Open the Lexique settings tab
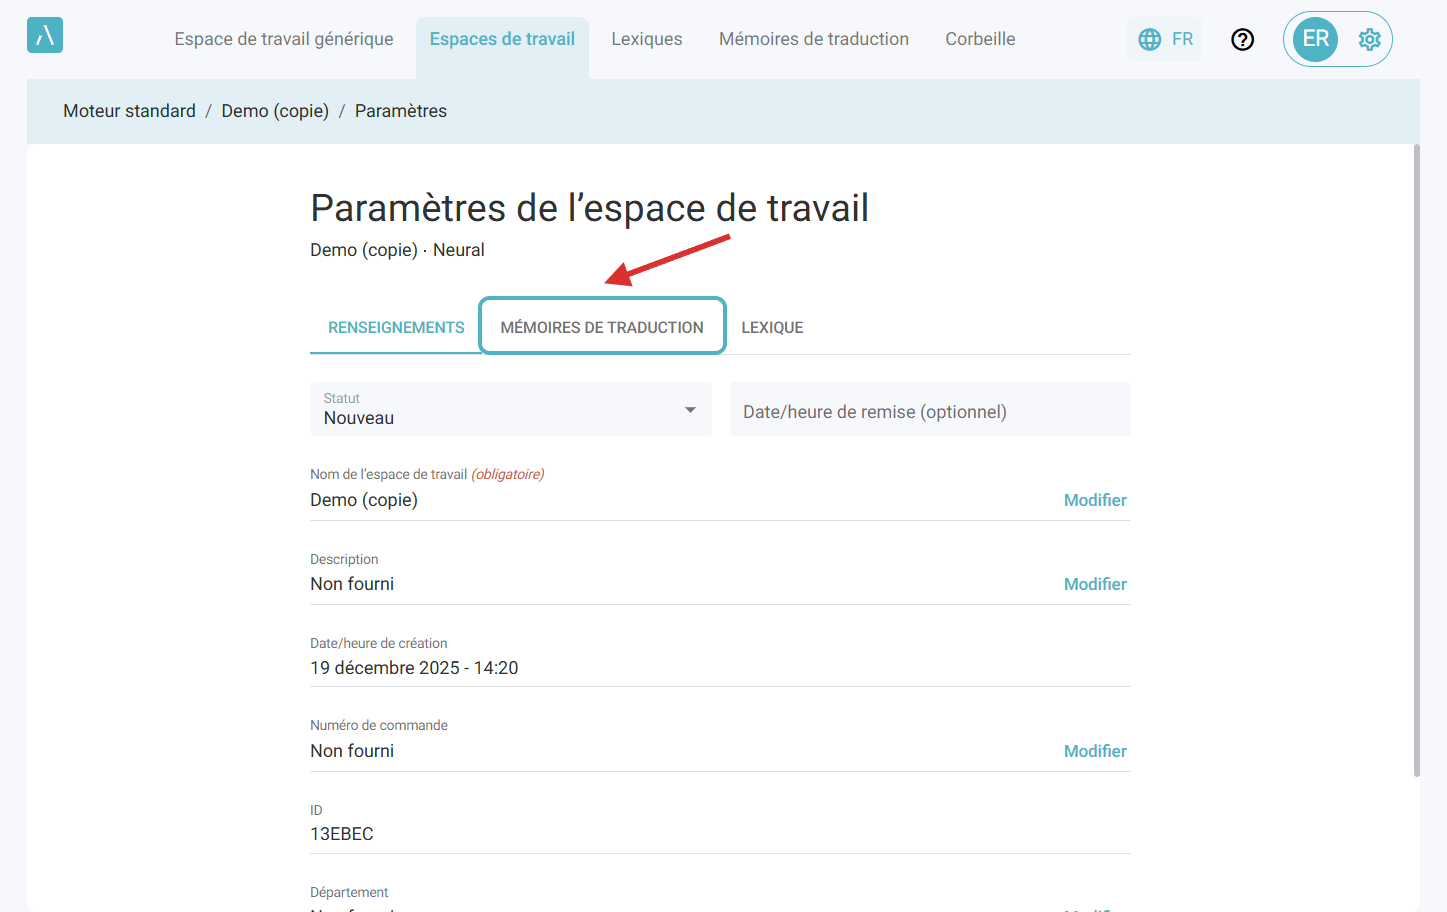Image resolution: width=1447 pixels, height=912 pixels. click(772, 327)
